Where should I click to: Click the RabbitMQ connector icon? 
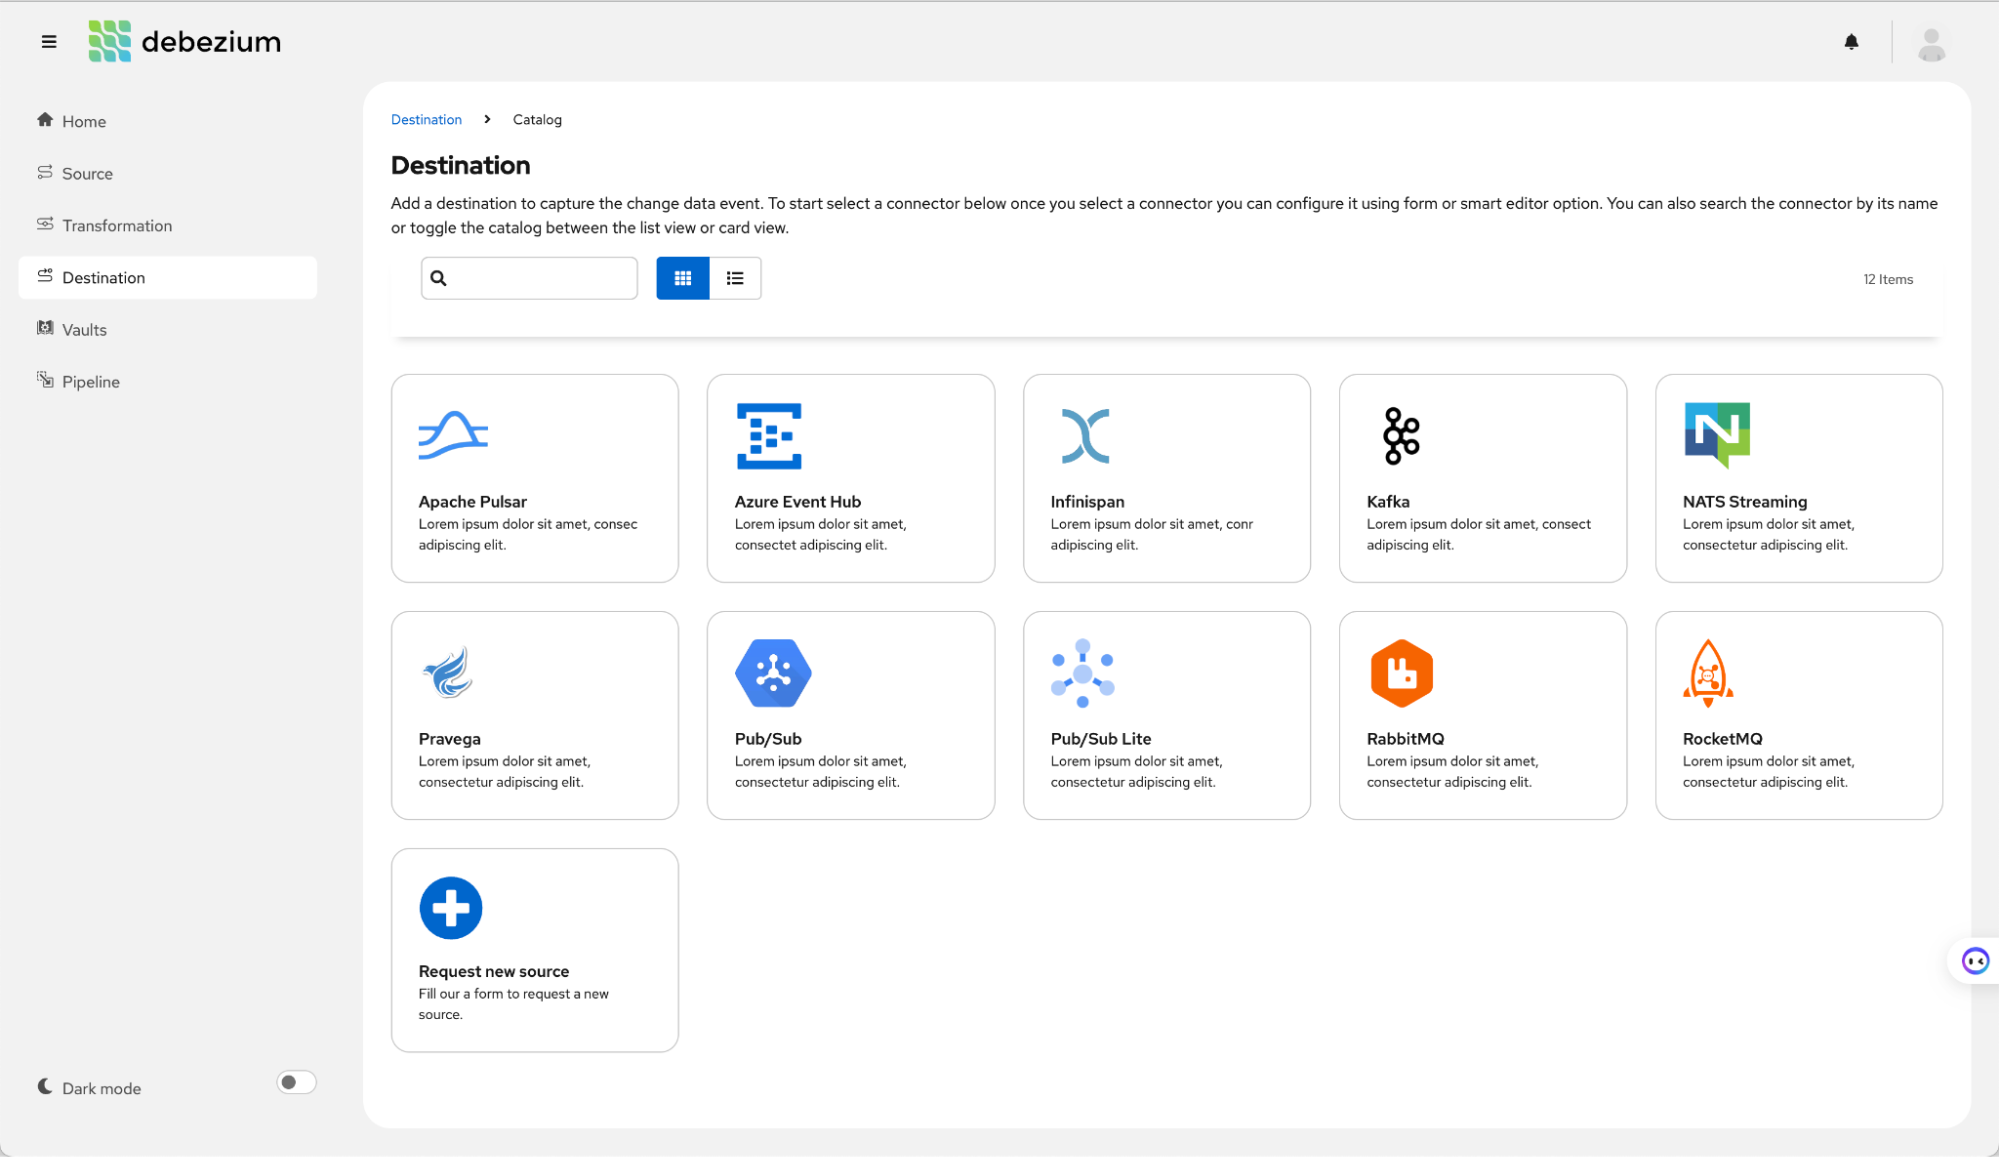point(1400,674)
